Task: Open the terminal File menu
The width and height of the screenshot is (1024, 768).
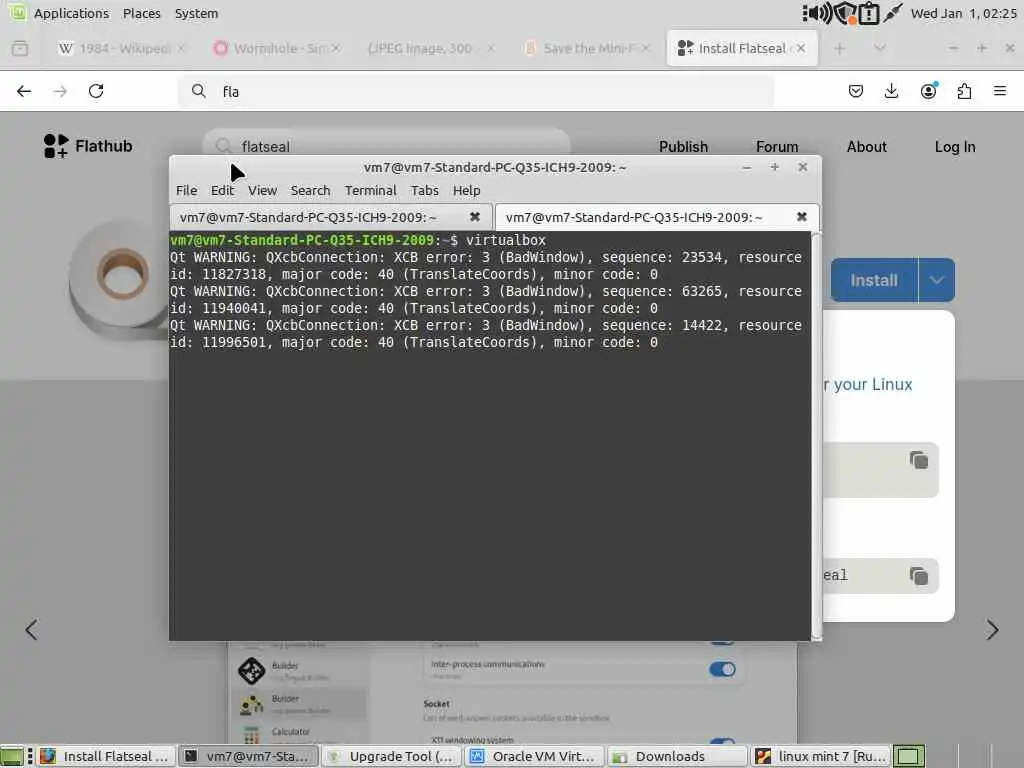Action: 186,190
